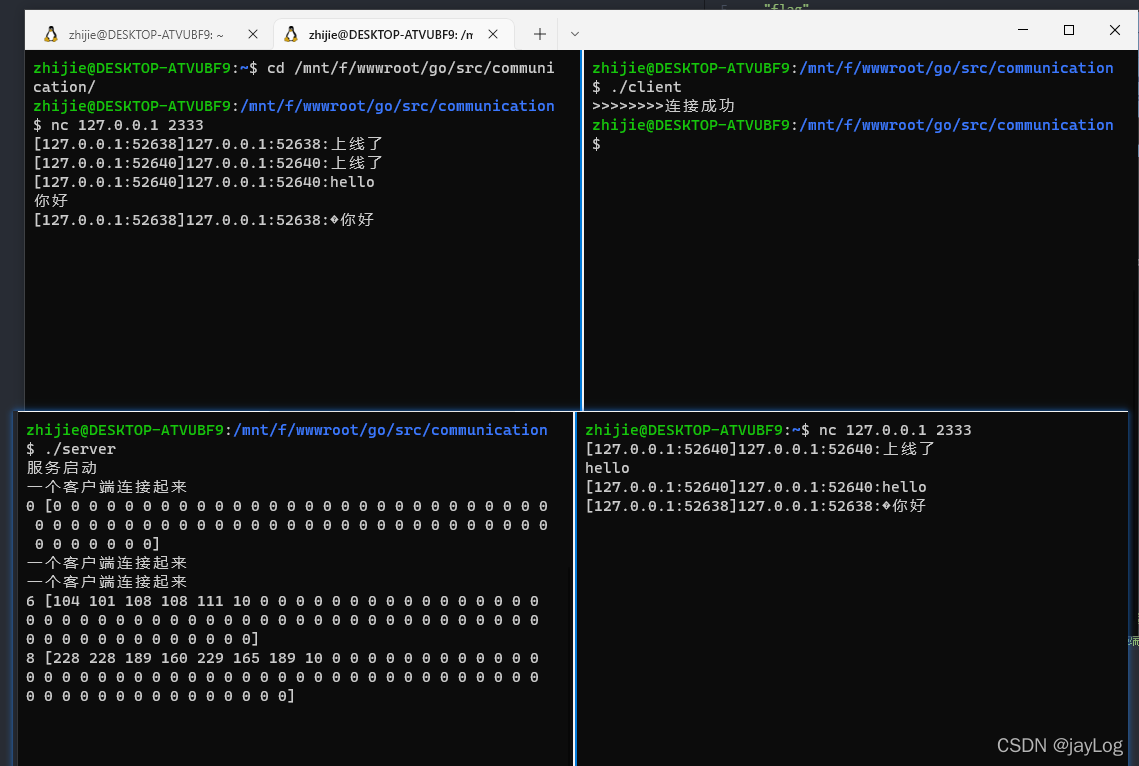
Task: Click the 'nc 127.0.0.1 2333' command in top-left pane
Action: [x=127, y=125]
